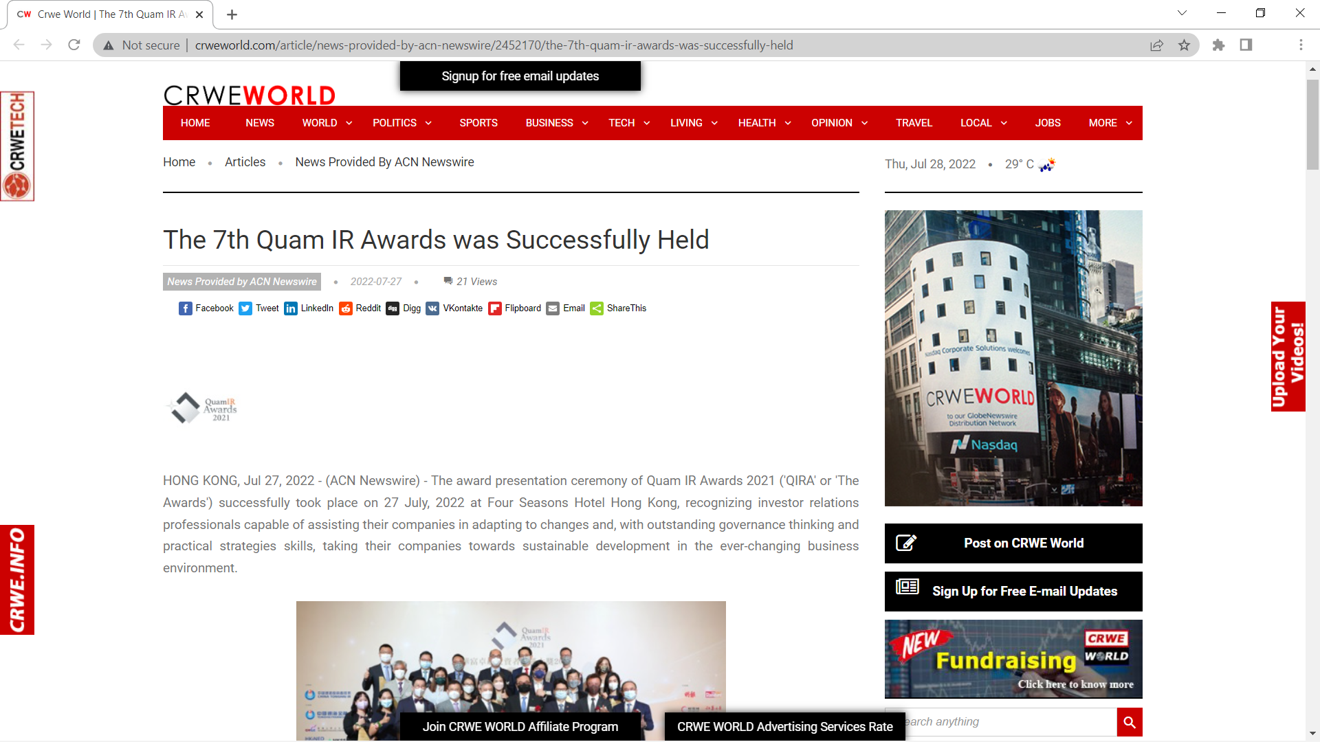Open ShareThis sharing options
The width and height of the screenshot is (1320, 742).
pos(618,309)
